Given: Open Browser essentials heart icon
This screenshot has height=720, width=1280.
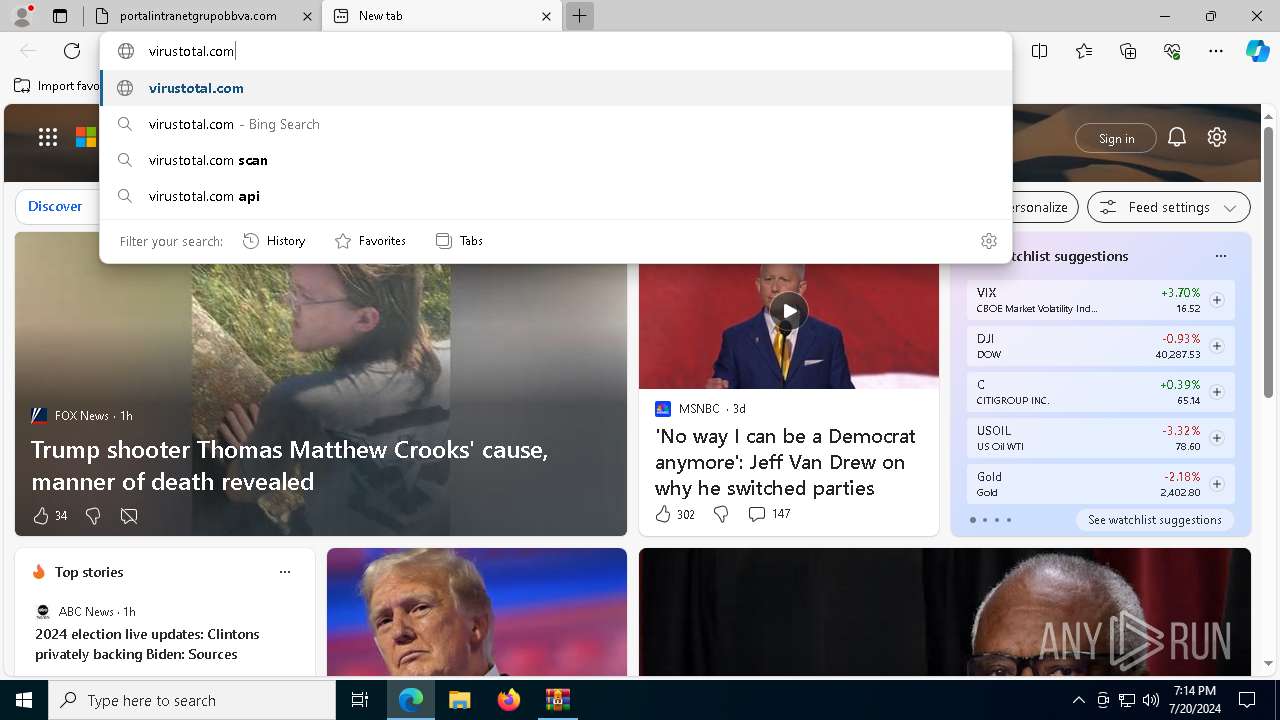Looking at the screenshot, I should tap(1172, 51).
